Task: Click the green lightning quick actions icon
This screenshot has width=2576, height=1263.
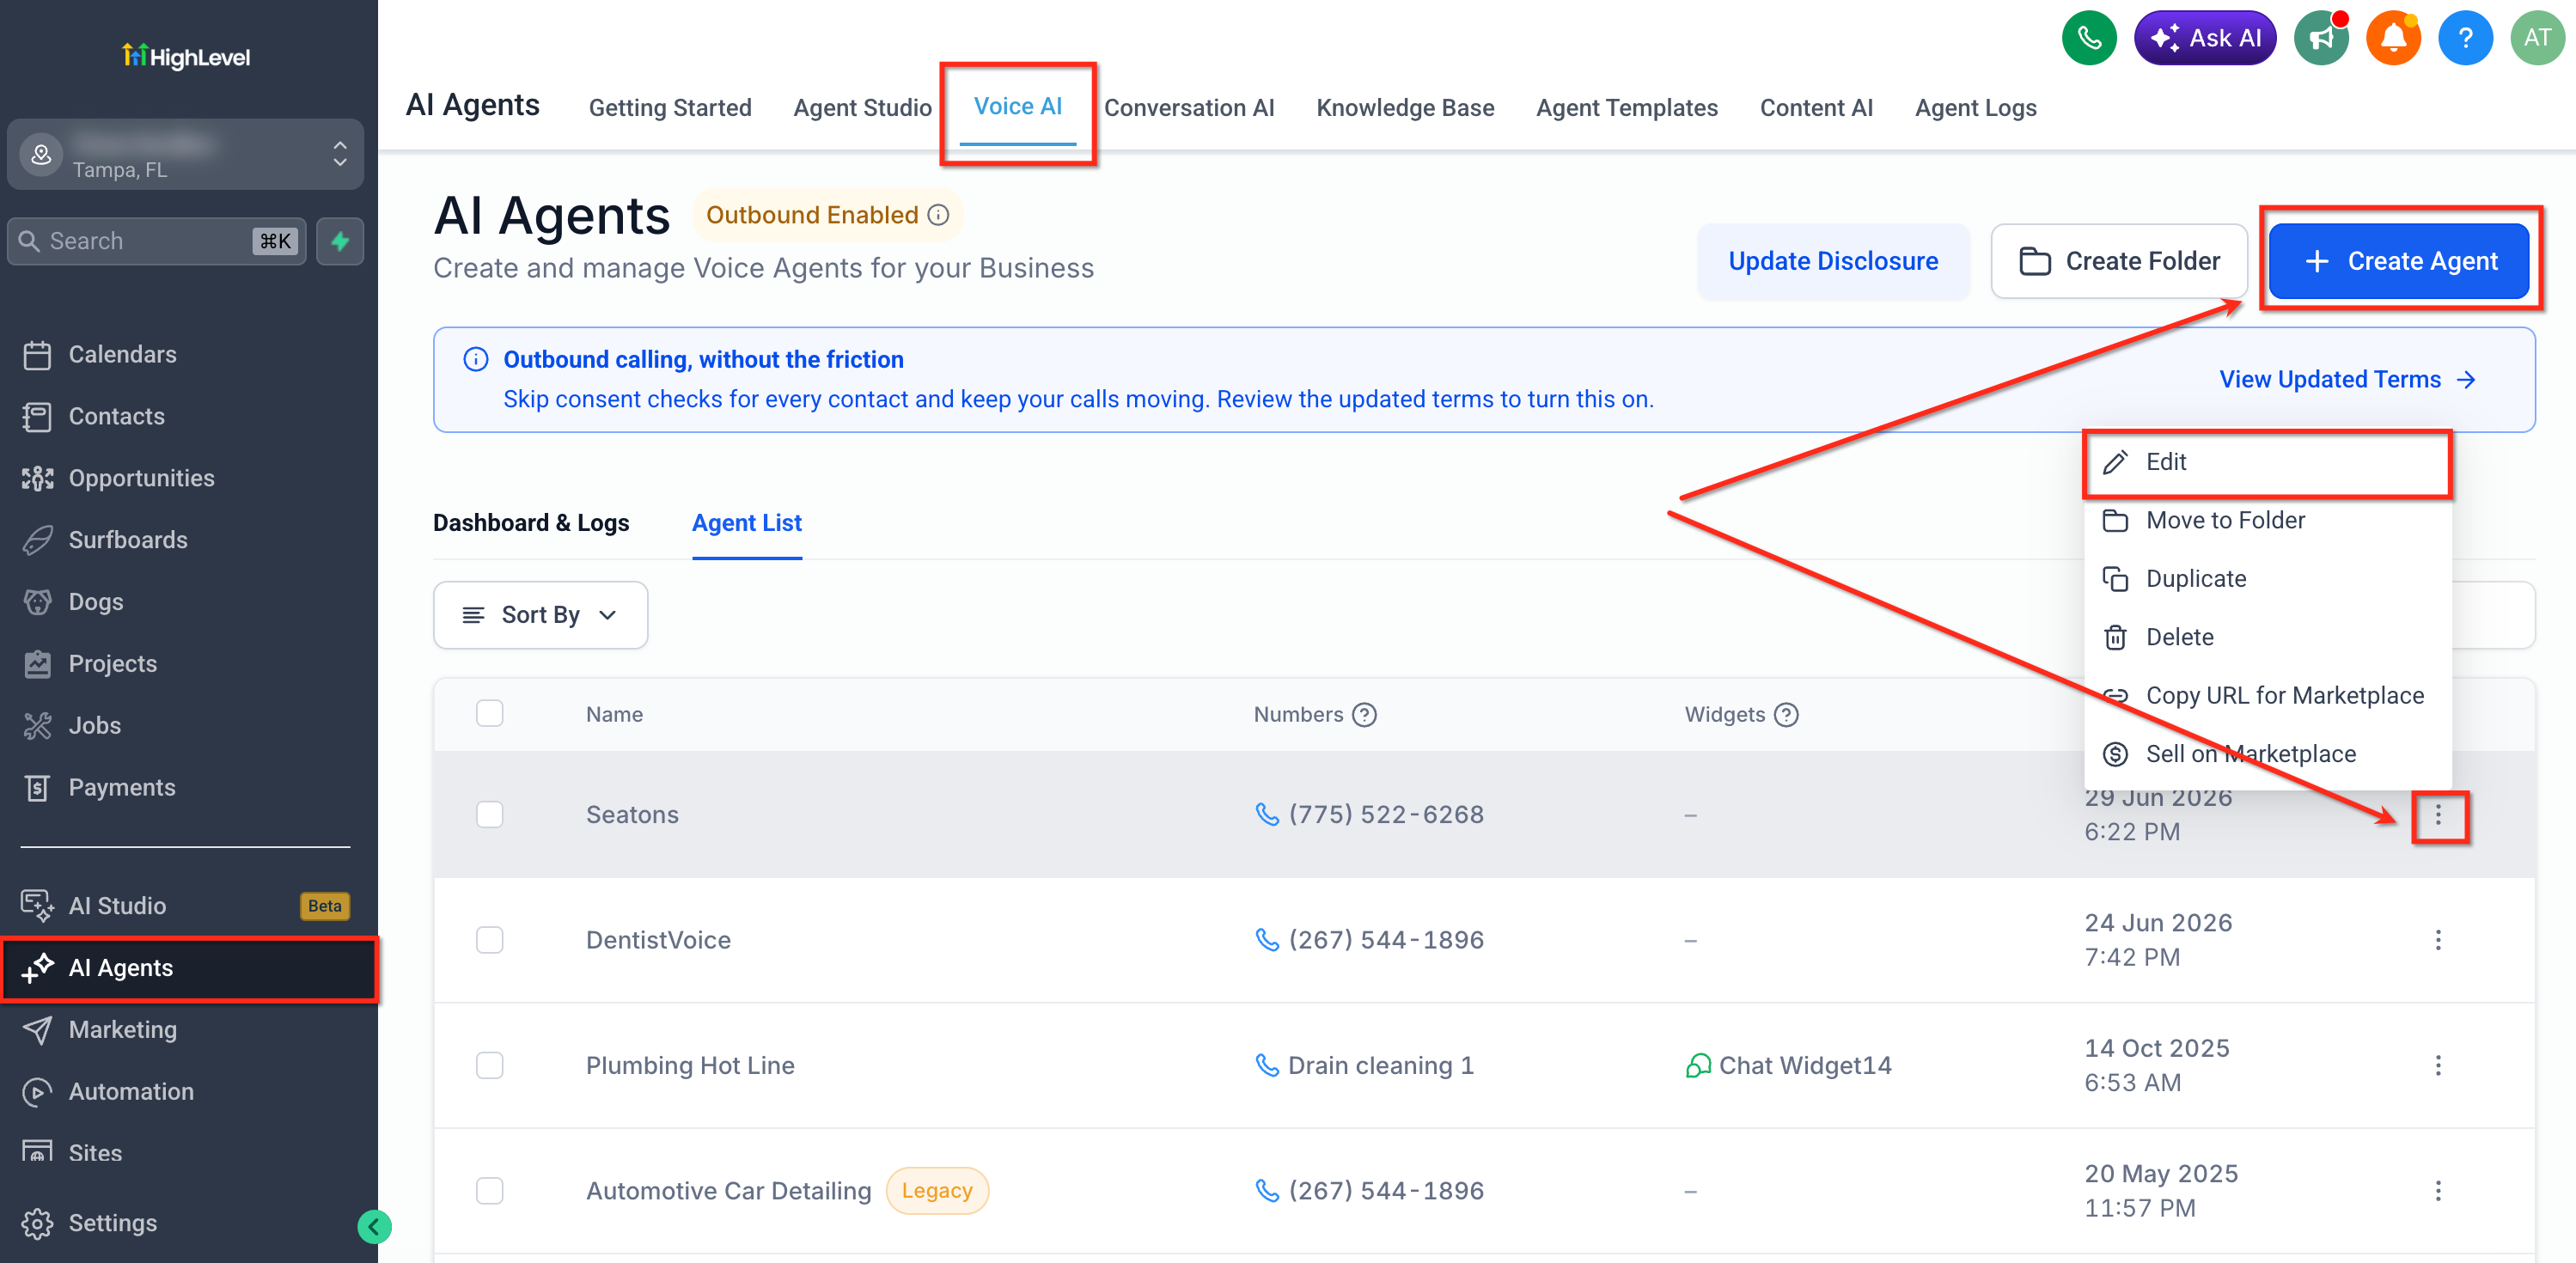Action: coord(340,241)
